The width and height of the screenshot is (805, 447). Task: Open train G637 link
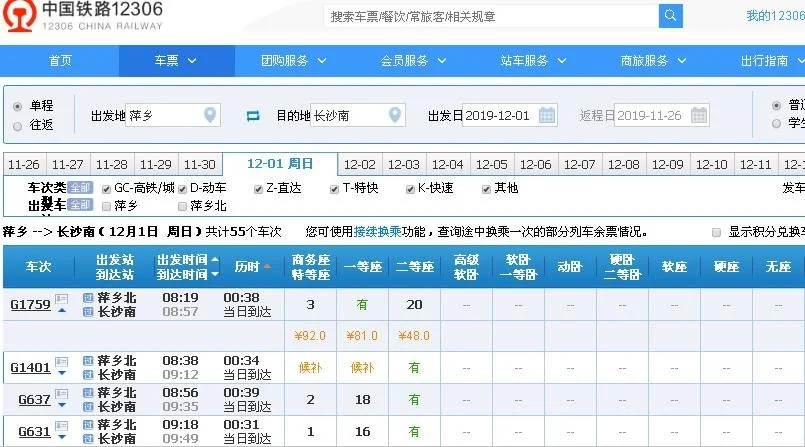click(x=34, y=399)
